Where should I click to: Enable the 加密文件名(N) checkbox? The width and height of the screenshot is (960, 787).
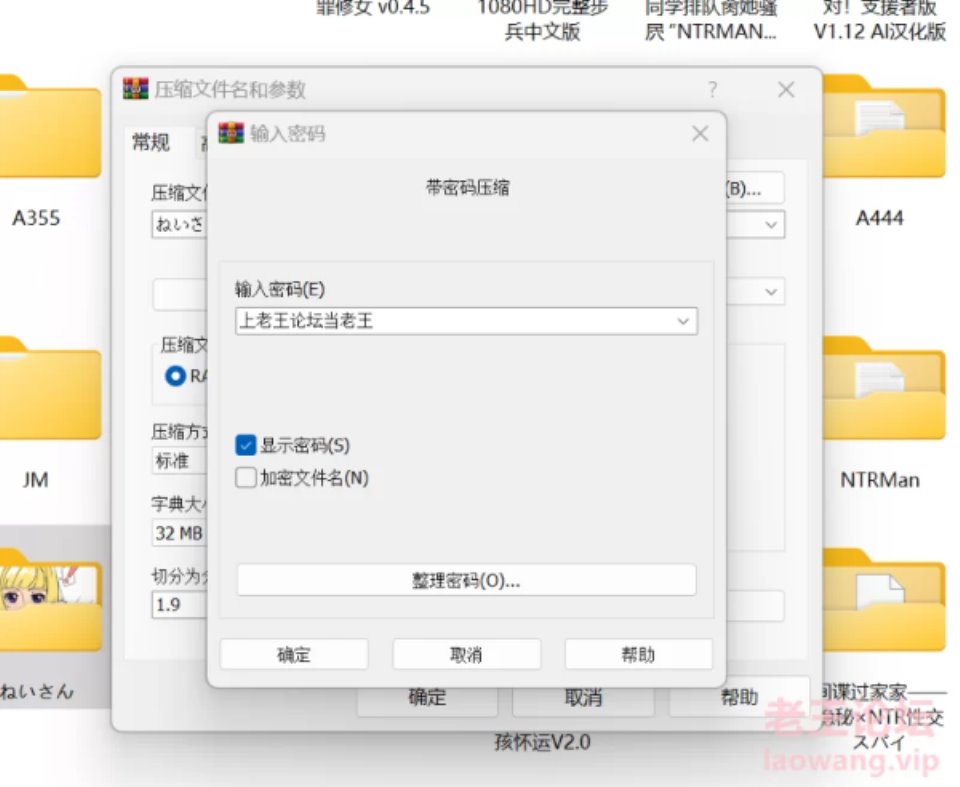[246, 478]
